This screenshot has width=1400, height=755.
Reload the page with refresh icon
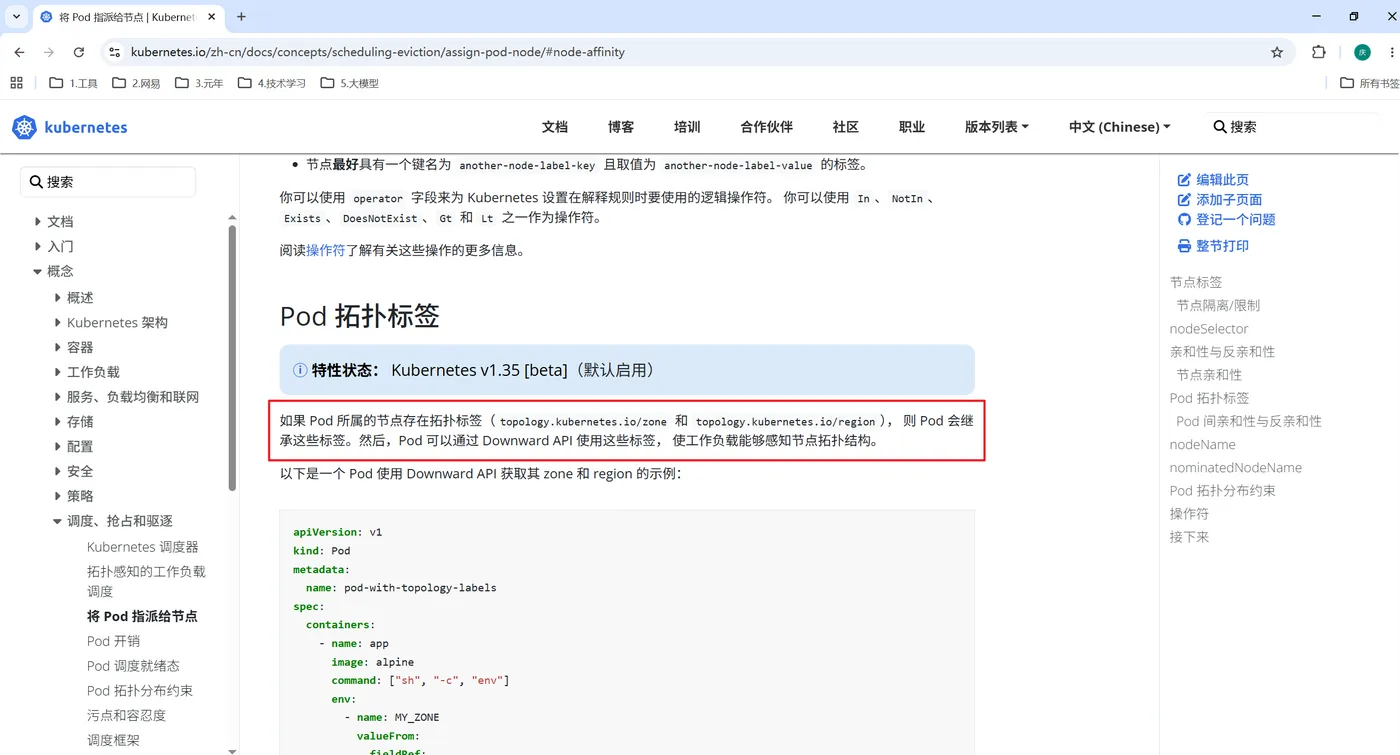[79, 52]
